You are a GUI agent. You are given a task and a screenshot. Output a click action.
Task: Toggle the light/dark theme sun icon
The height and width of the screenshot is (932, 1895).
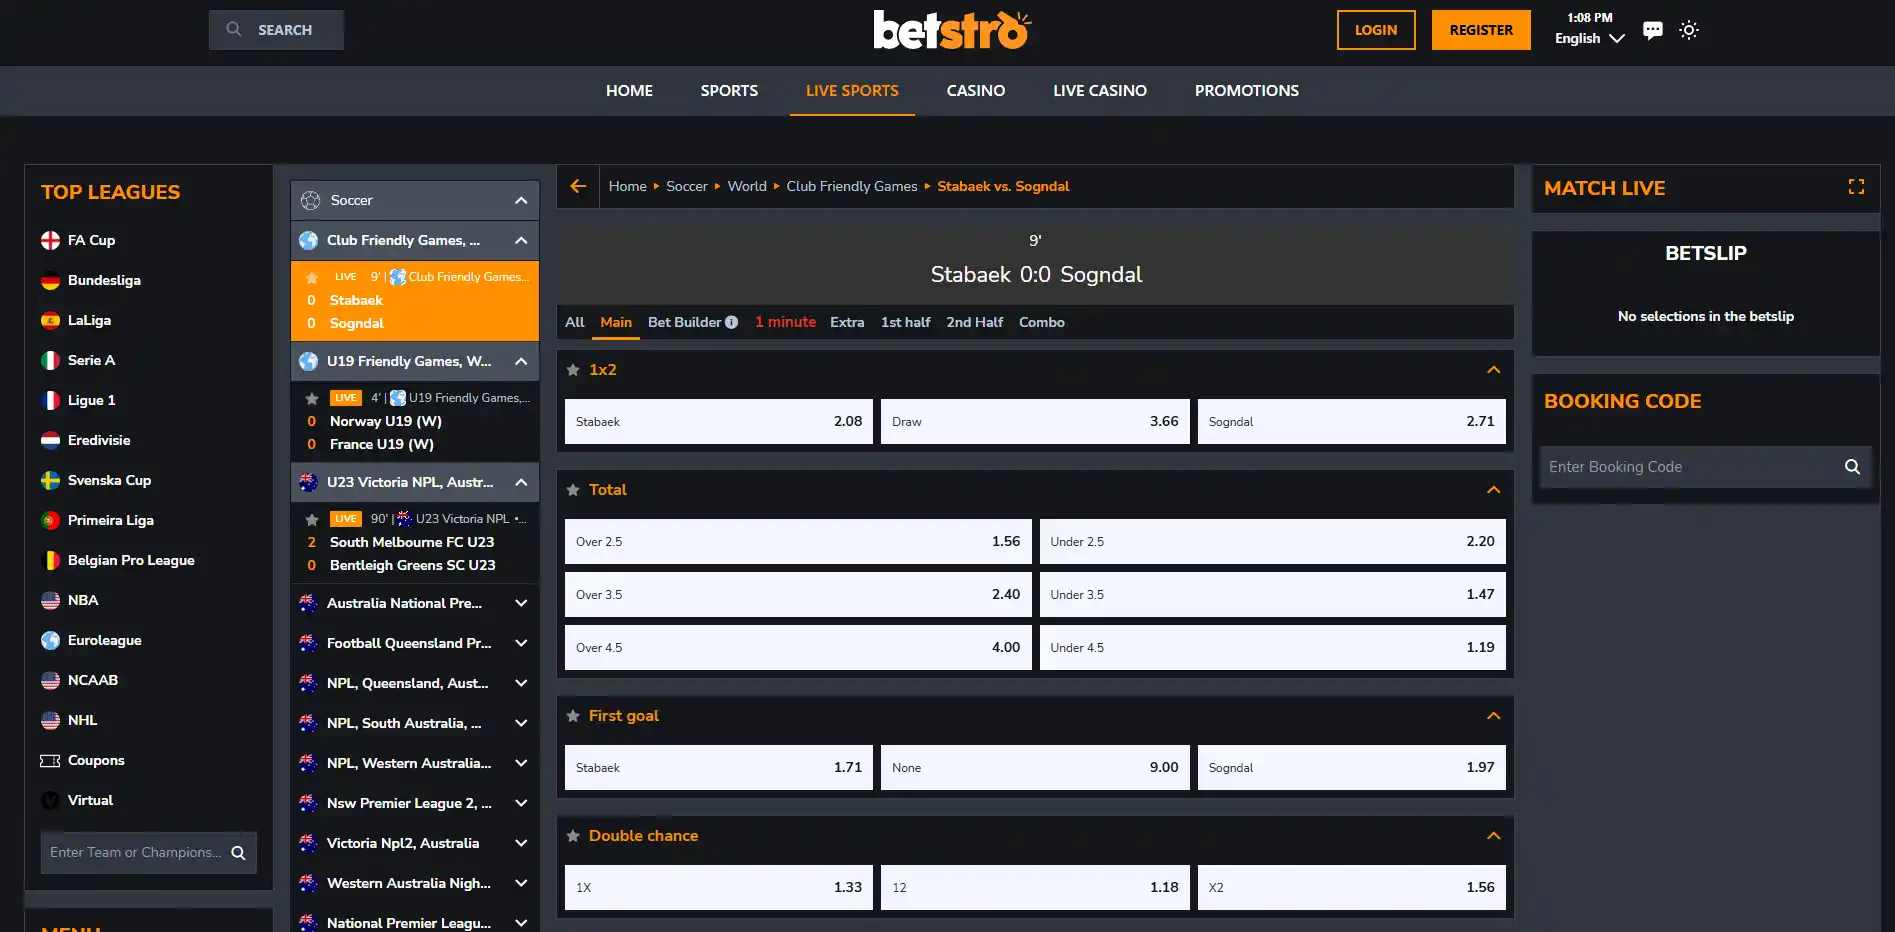pyautogui.click(x=1689, y=30)
